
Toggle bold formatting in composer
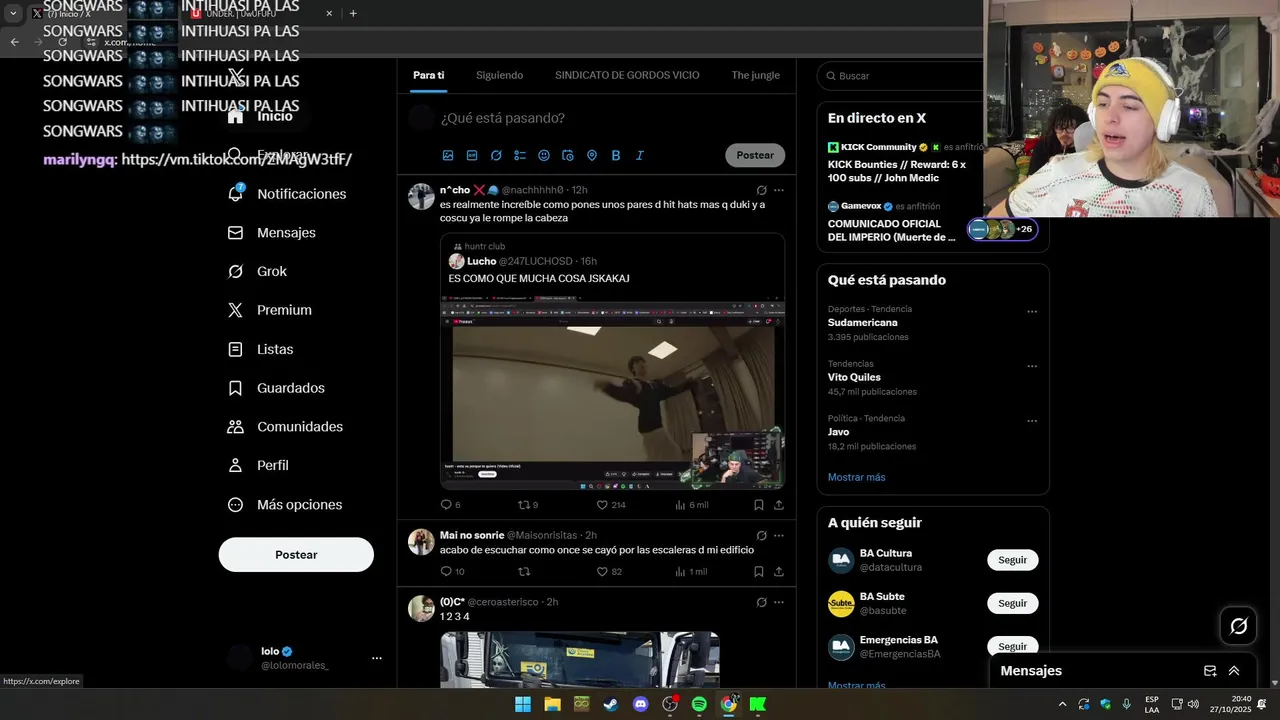click(616, 155)
